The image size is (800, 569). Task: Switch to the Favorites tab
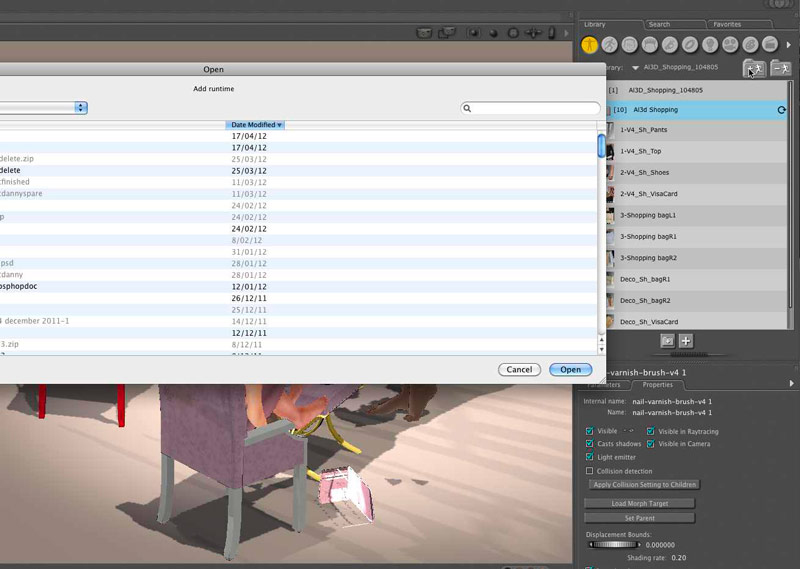(x=727, y=24)
